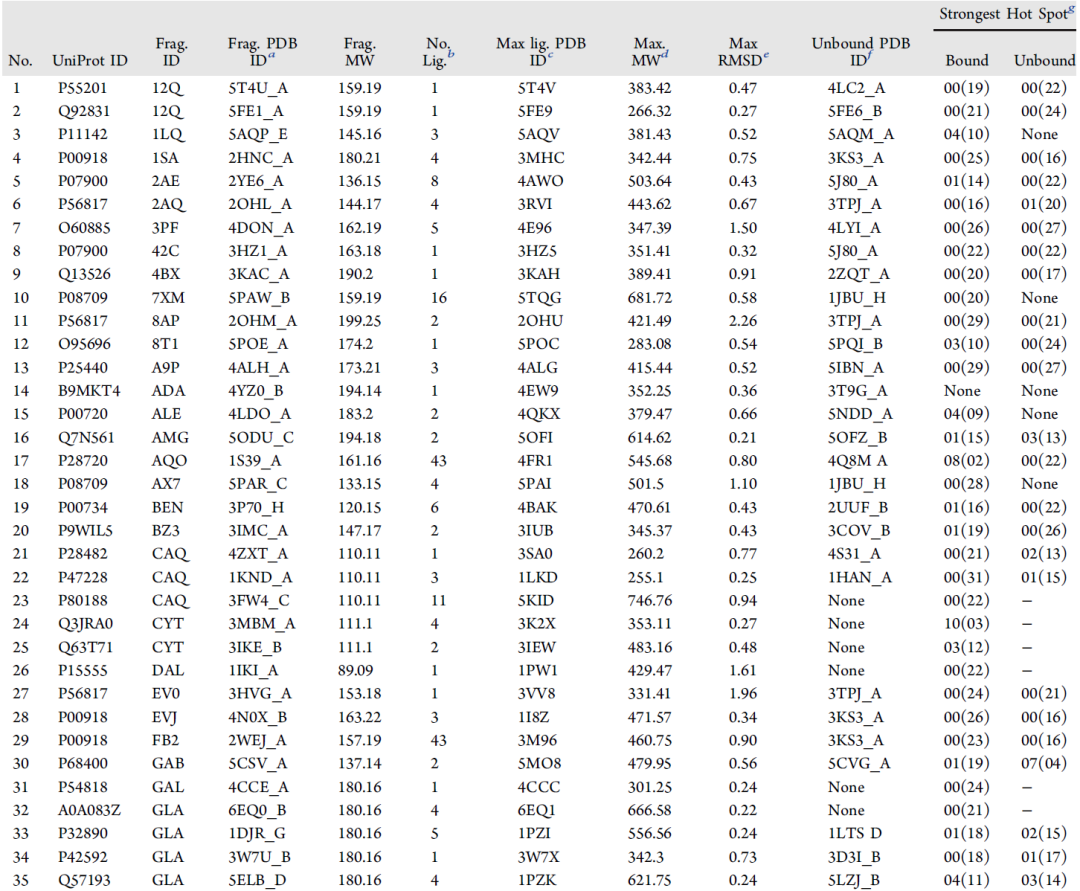Viewport: 1080px width, 891px height.
Task: Click unbound hot spot value '03(13)'
Action: (1043, 438)
